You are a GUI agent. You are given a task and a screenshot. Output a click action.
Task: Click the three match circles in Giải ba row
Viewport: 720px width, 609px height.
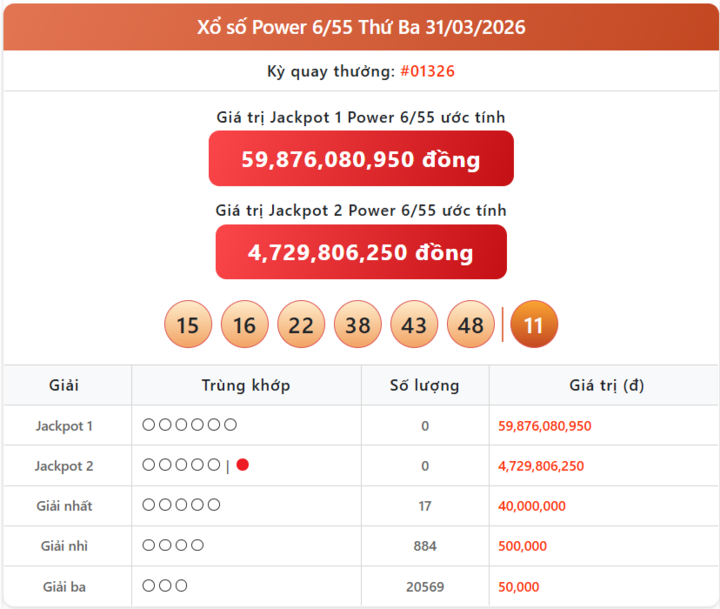[165, 586]
